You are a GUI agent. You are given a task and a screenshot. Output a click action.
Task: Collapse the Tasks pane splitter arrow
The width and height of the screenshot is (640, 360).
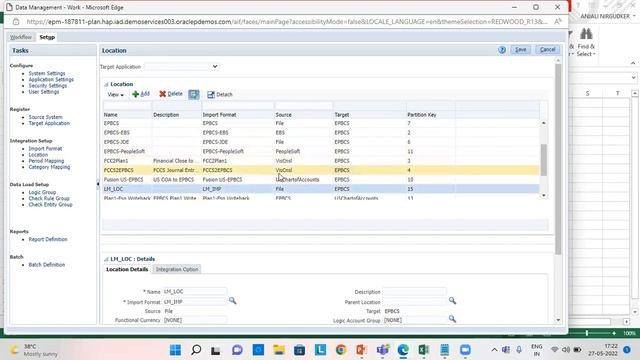coord(98,184)
